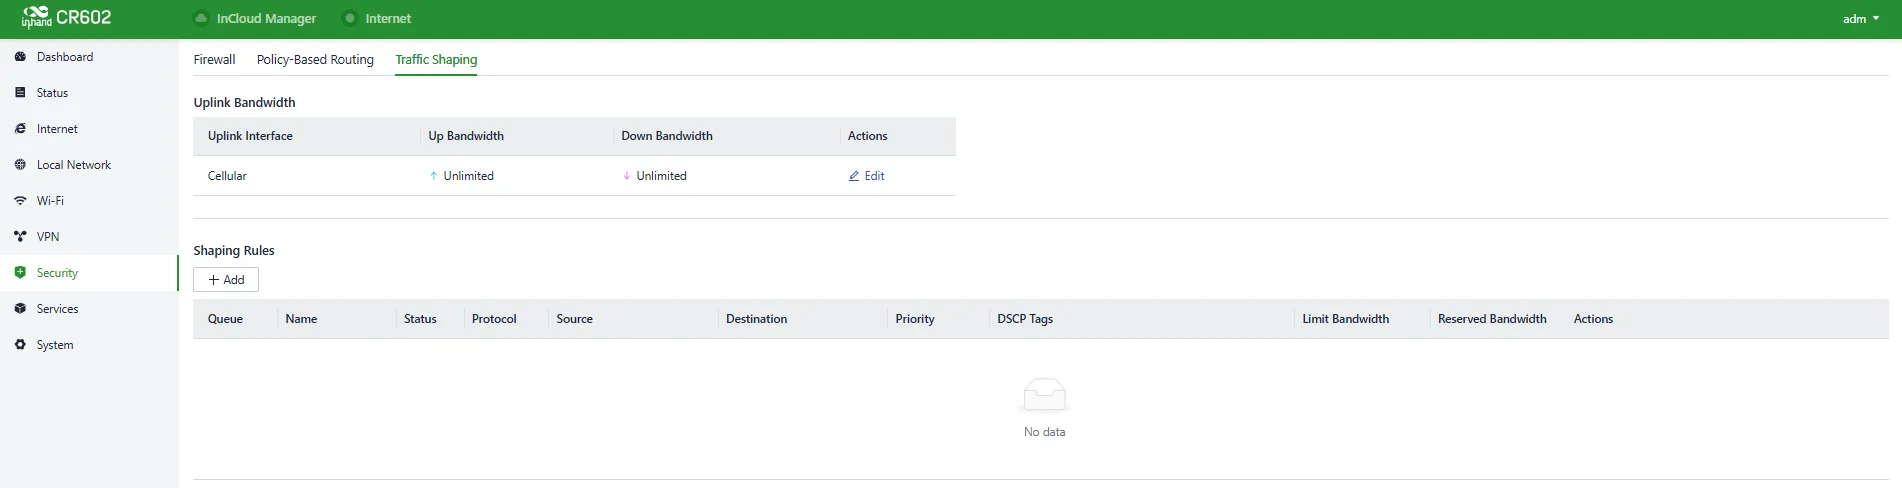Screen dimensions: 1902x488
Task: Click the Security shield icon
Action: [x=20, y=273]
